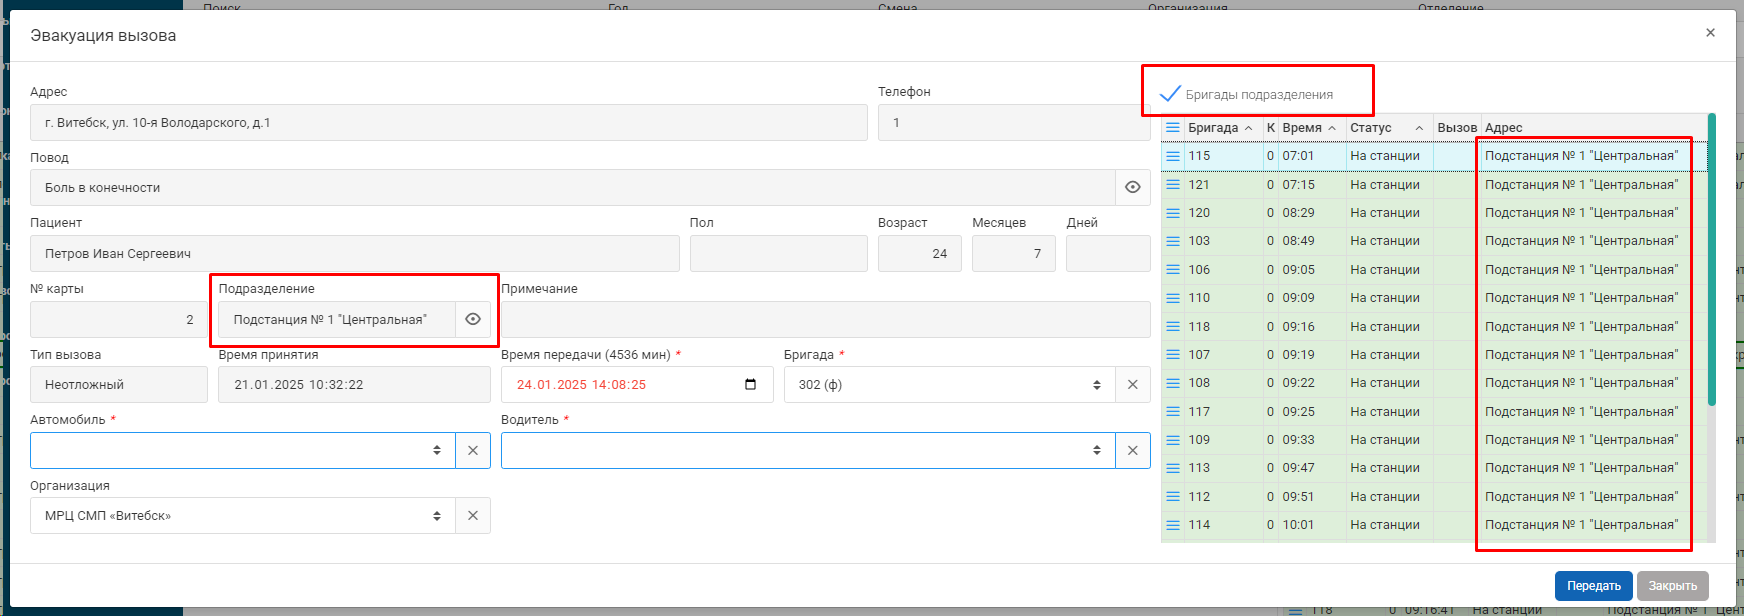Open row menu icon for brigade 107
This screenshot has height=616, width=1744.
(x=1173, y=355)
